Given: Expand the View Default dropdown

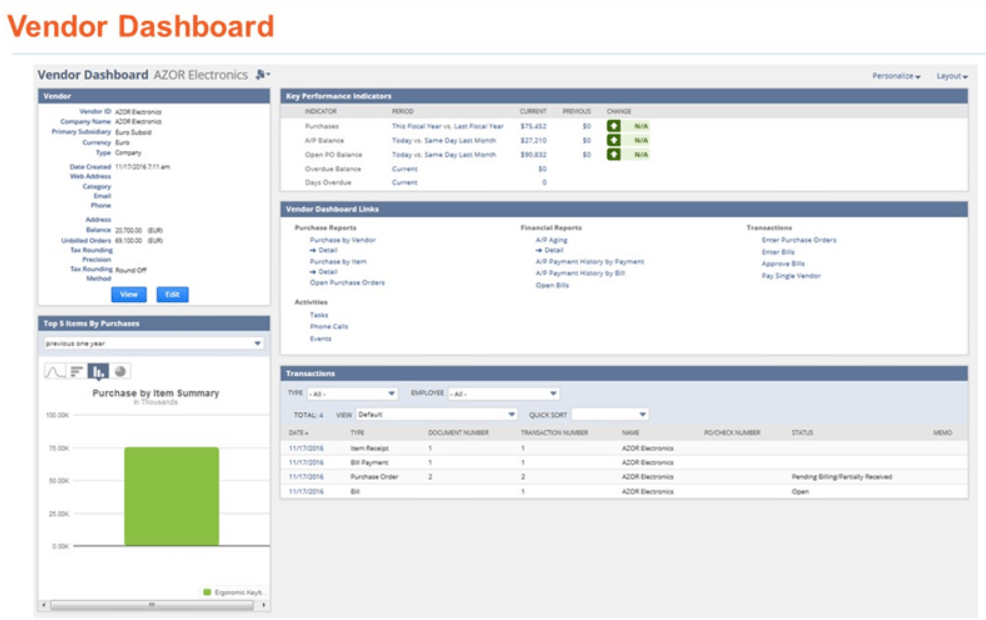Looking at the screenshot, I should coord(437,414).
